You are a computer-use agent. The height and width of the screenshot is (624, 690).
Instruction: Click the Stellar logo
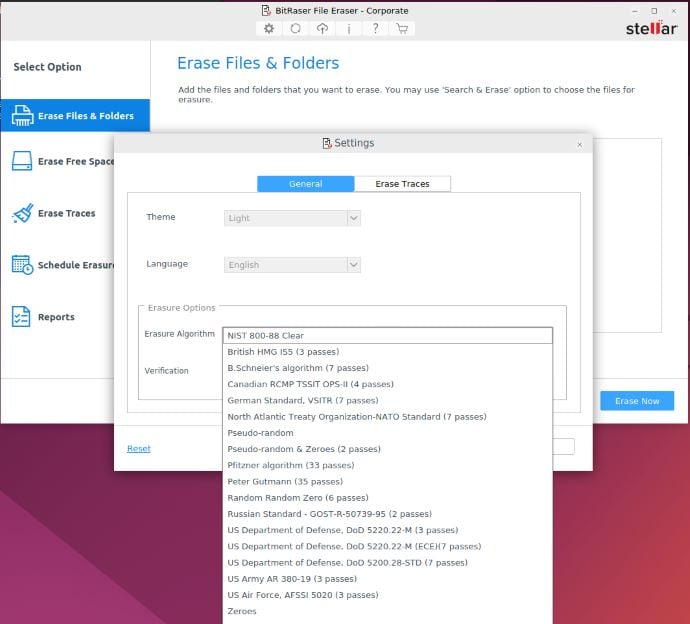point(651,28)
